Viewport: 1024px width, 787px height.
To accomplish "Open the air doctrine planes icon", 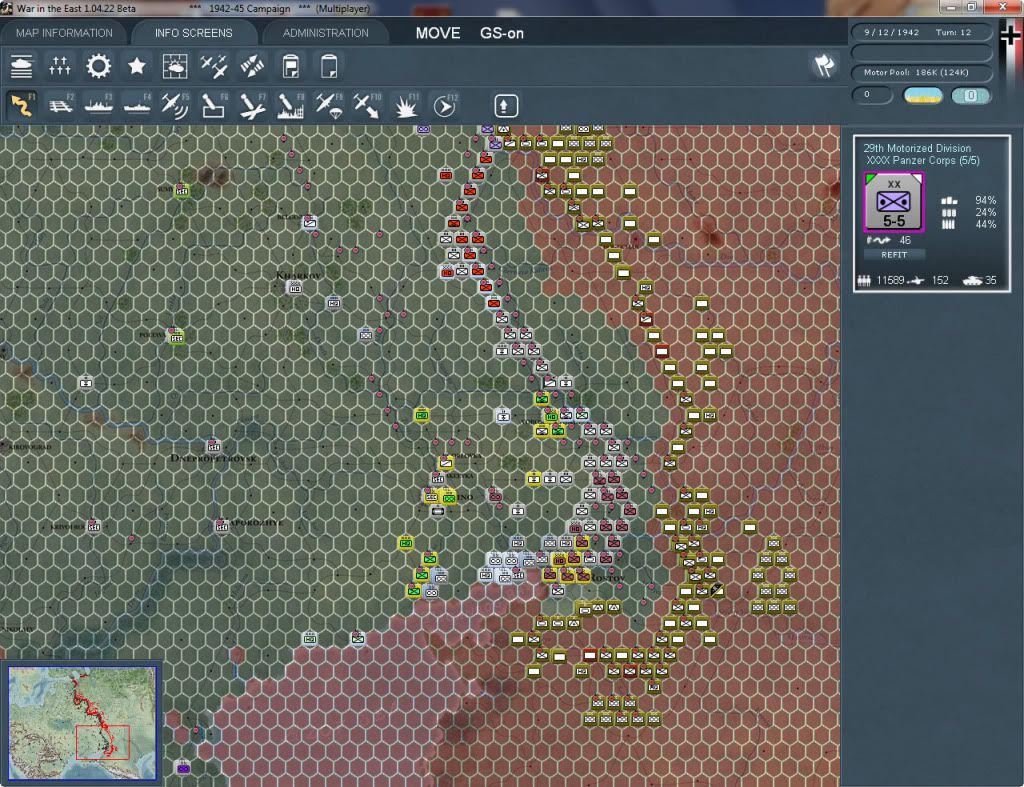I will tap(214, 66).
